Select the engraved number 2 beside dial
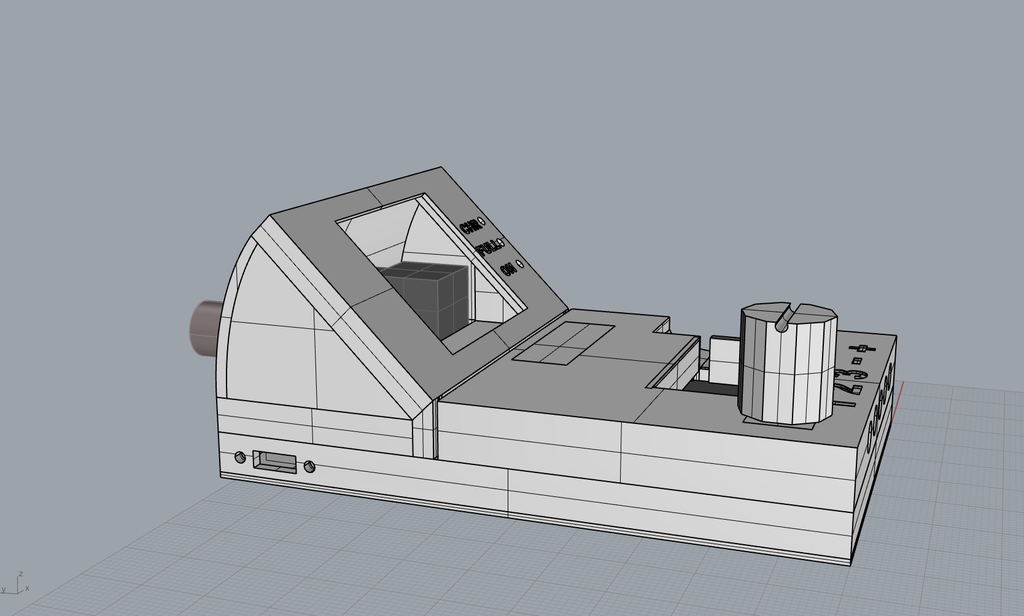The height and width of the screenshot is (616, 1024). 849,389
